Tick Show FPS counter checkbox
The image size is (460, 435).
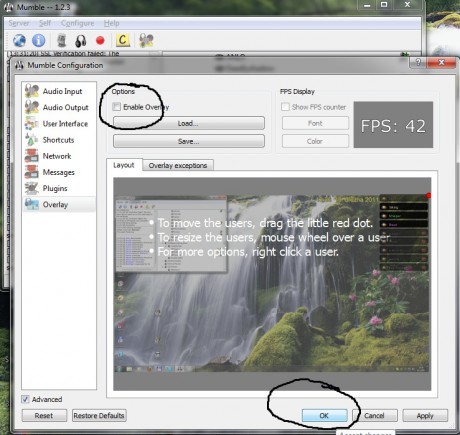click(285, 107)
